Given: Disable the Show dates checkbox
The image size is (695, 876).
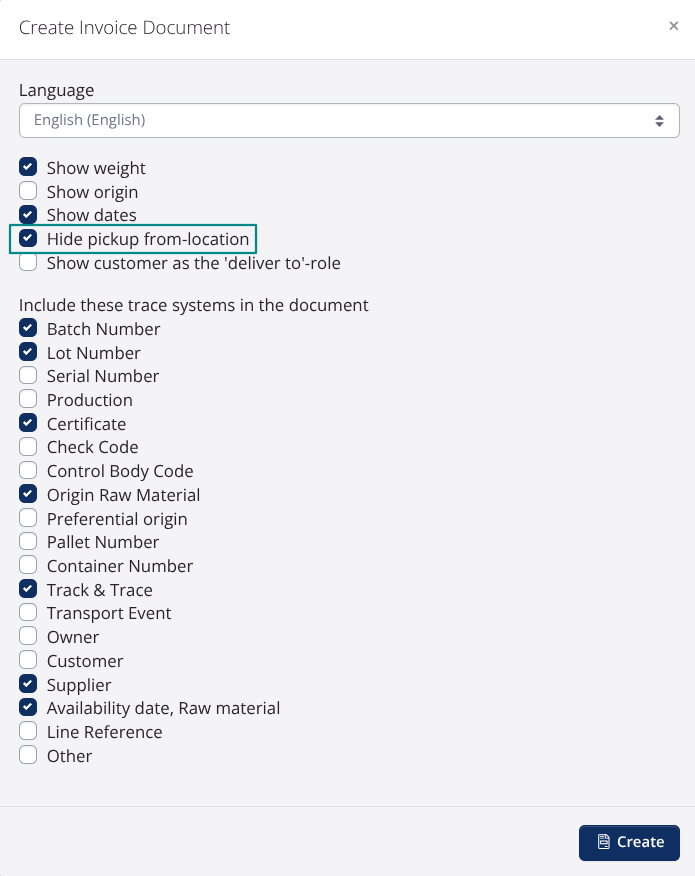Looking at the screenshot, I should pyautogui.click(x=28, y=215).
